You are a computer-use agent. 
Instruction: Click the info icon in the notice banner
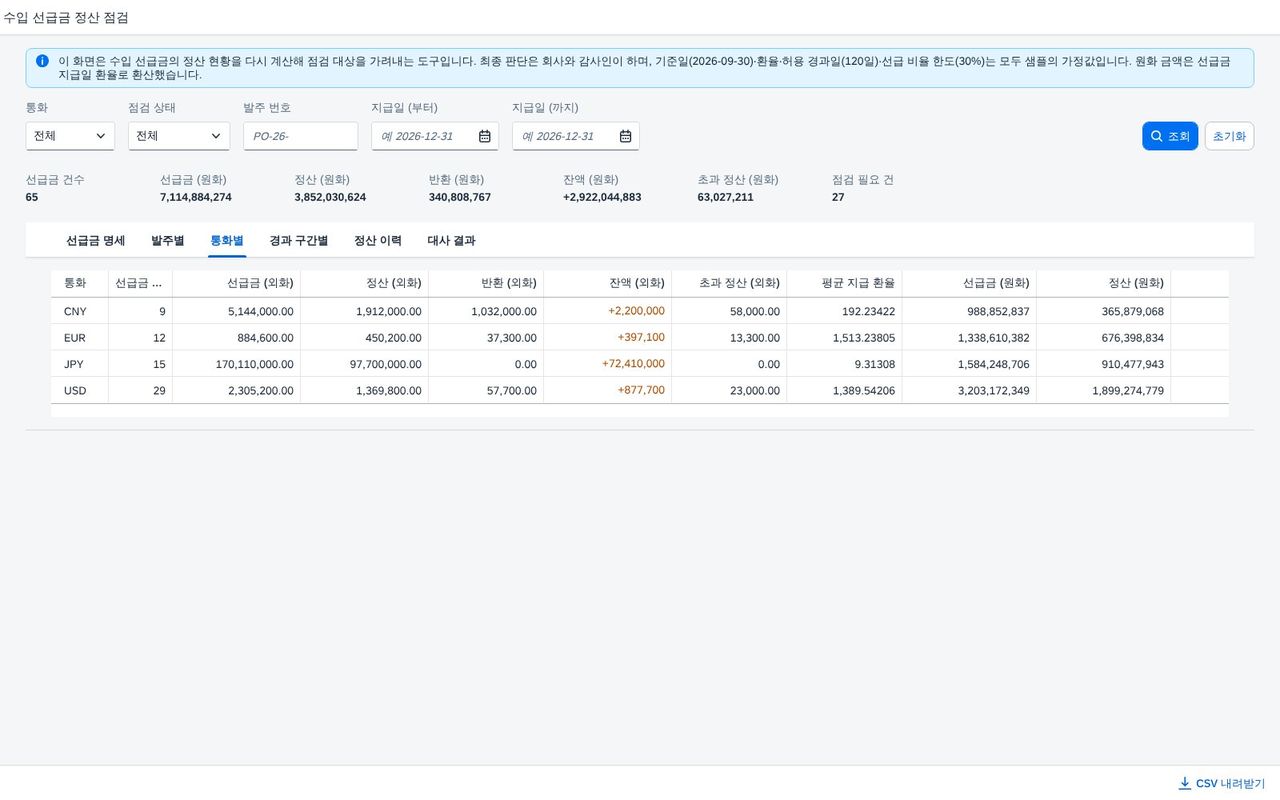(x=42, y=61)
